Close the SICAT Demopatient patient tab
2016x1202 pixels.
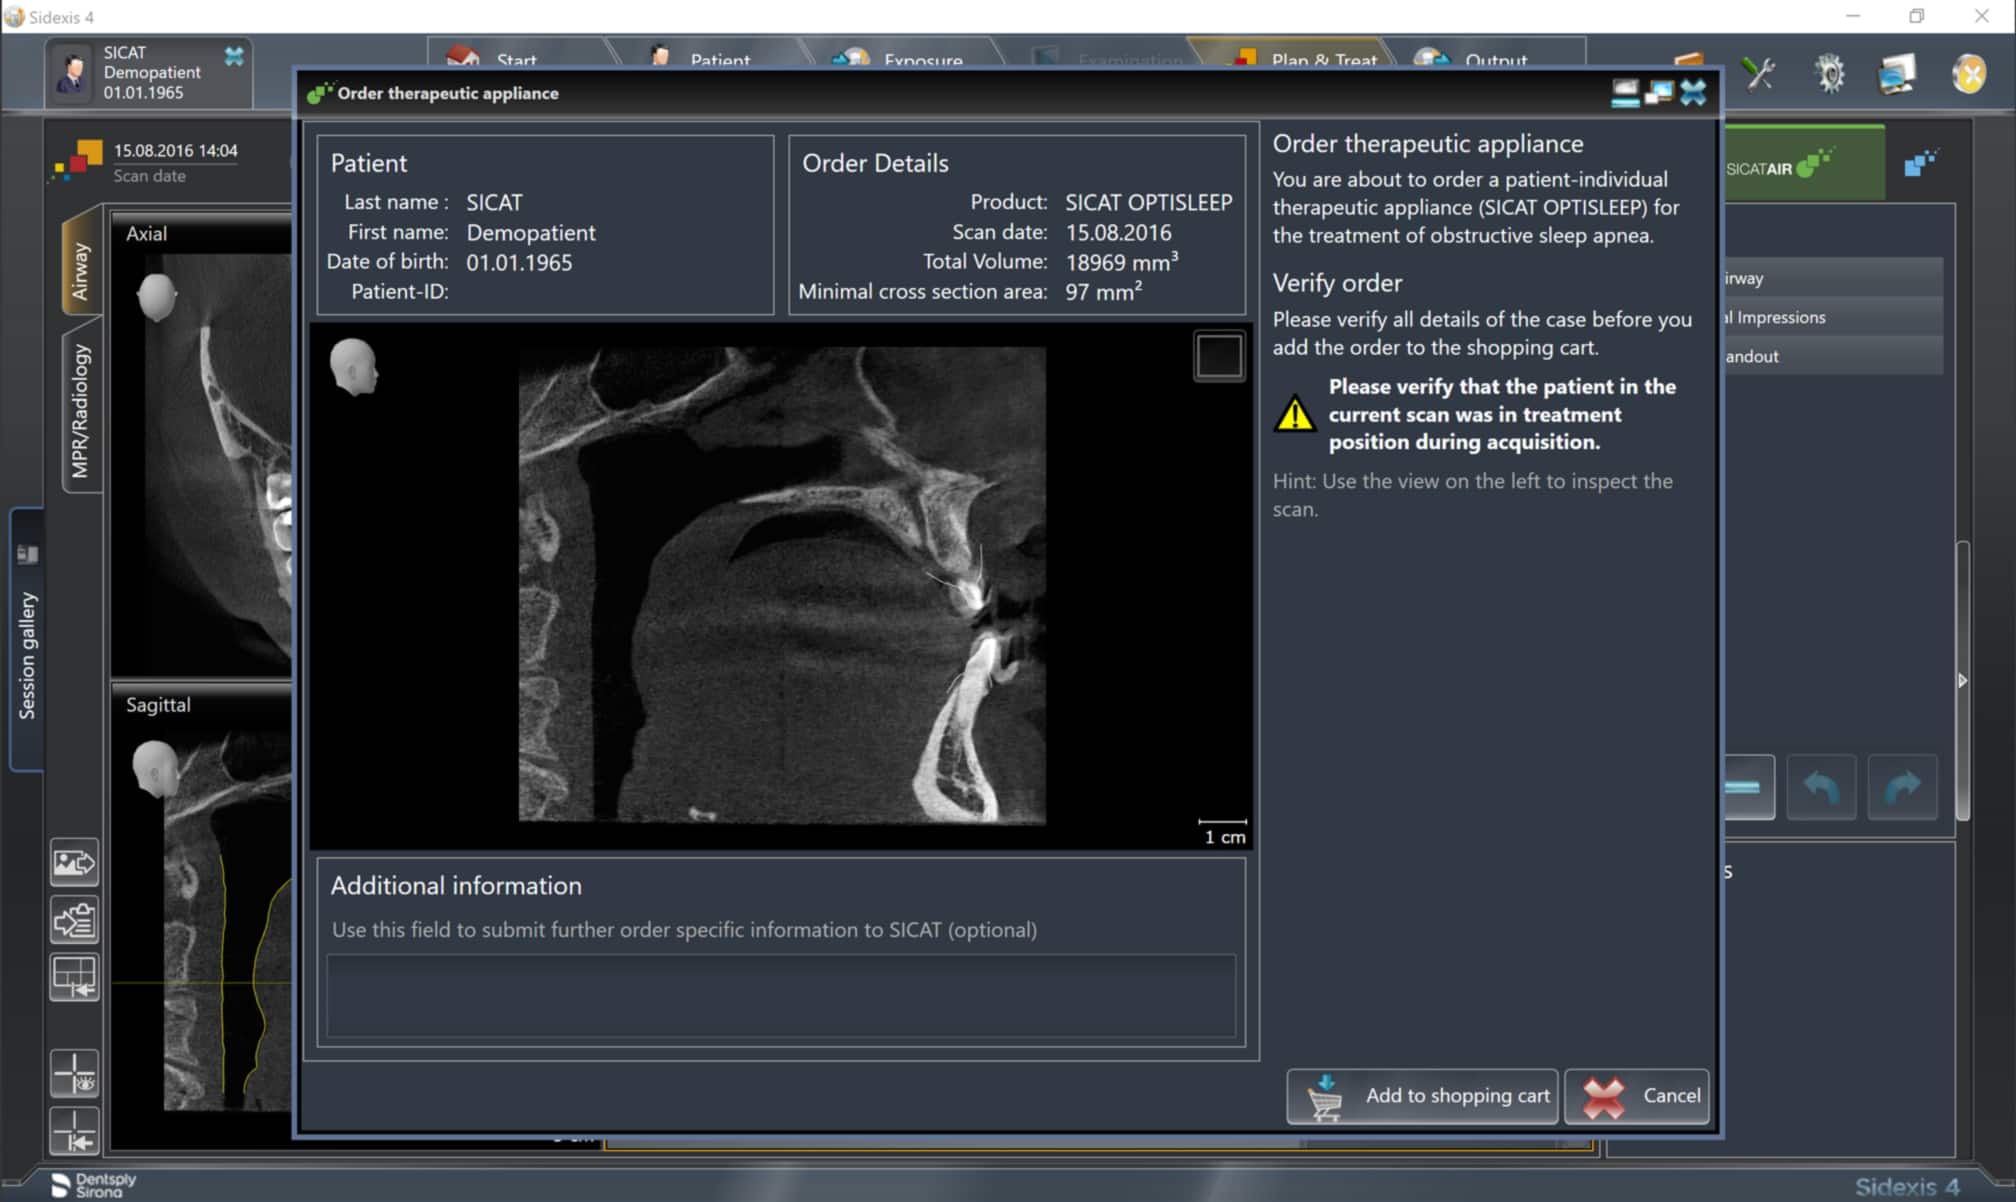tap(234, 56)
